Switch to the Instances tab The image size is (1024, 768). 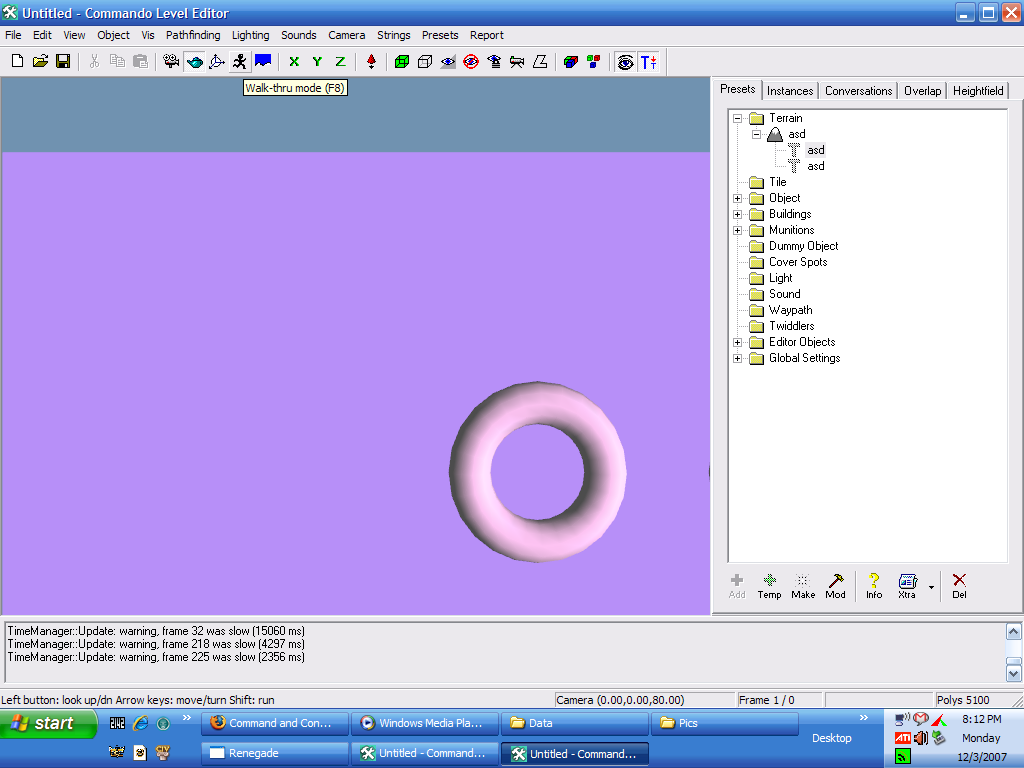[x=790, y=91]
